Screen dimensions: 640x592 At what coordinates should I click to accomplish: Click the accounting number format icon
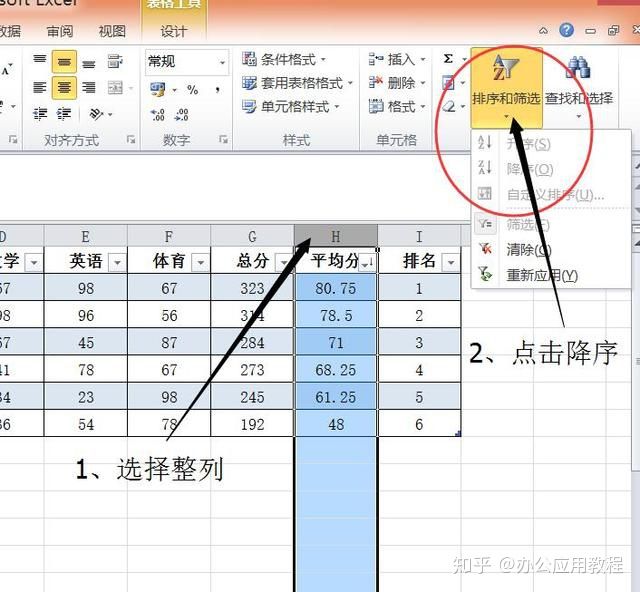click(x=158, y=89)
